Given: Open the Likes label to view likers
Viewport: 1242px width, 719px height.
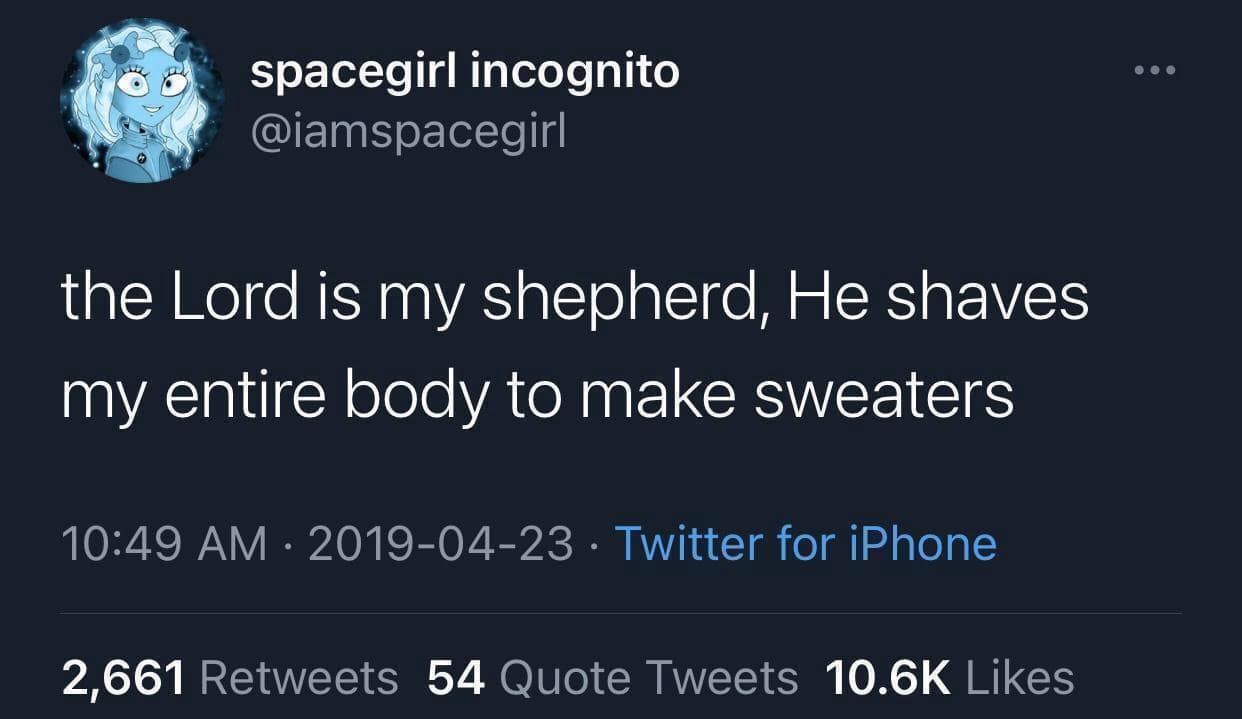Looking at the screenshot, I should point(1020,678).
